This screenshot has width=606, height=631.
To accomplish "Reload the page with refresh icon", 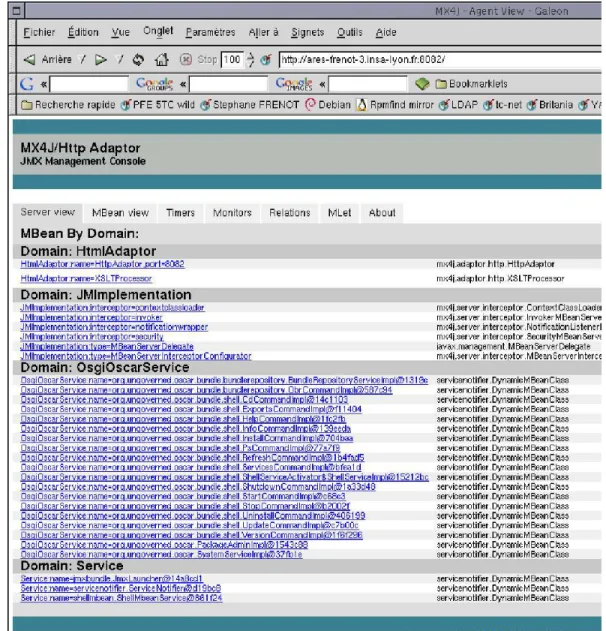I will [x=138, y=60].
